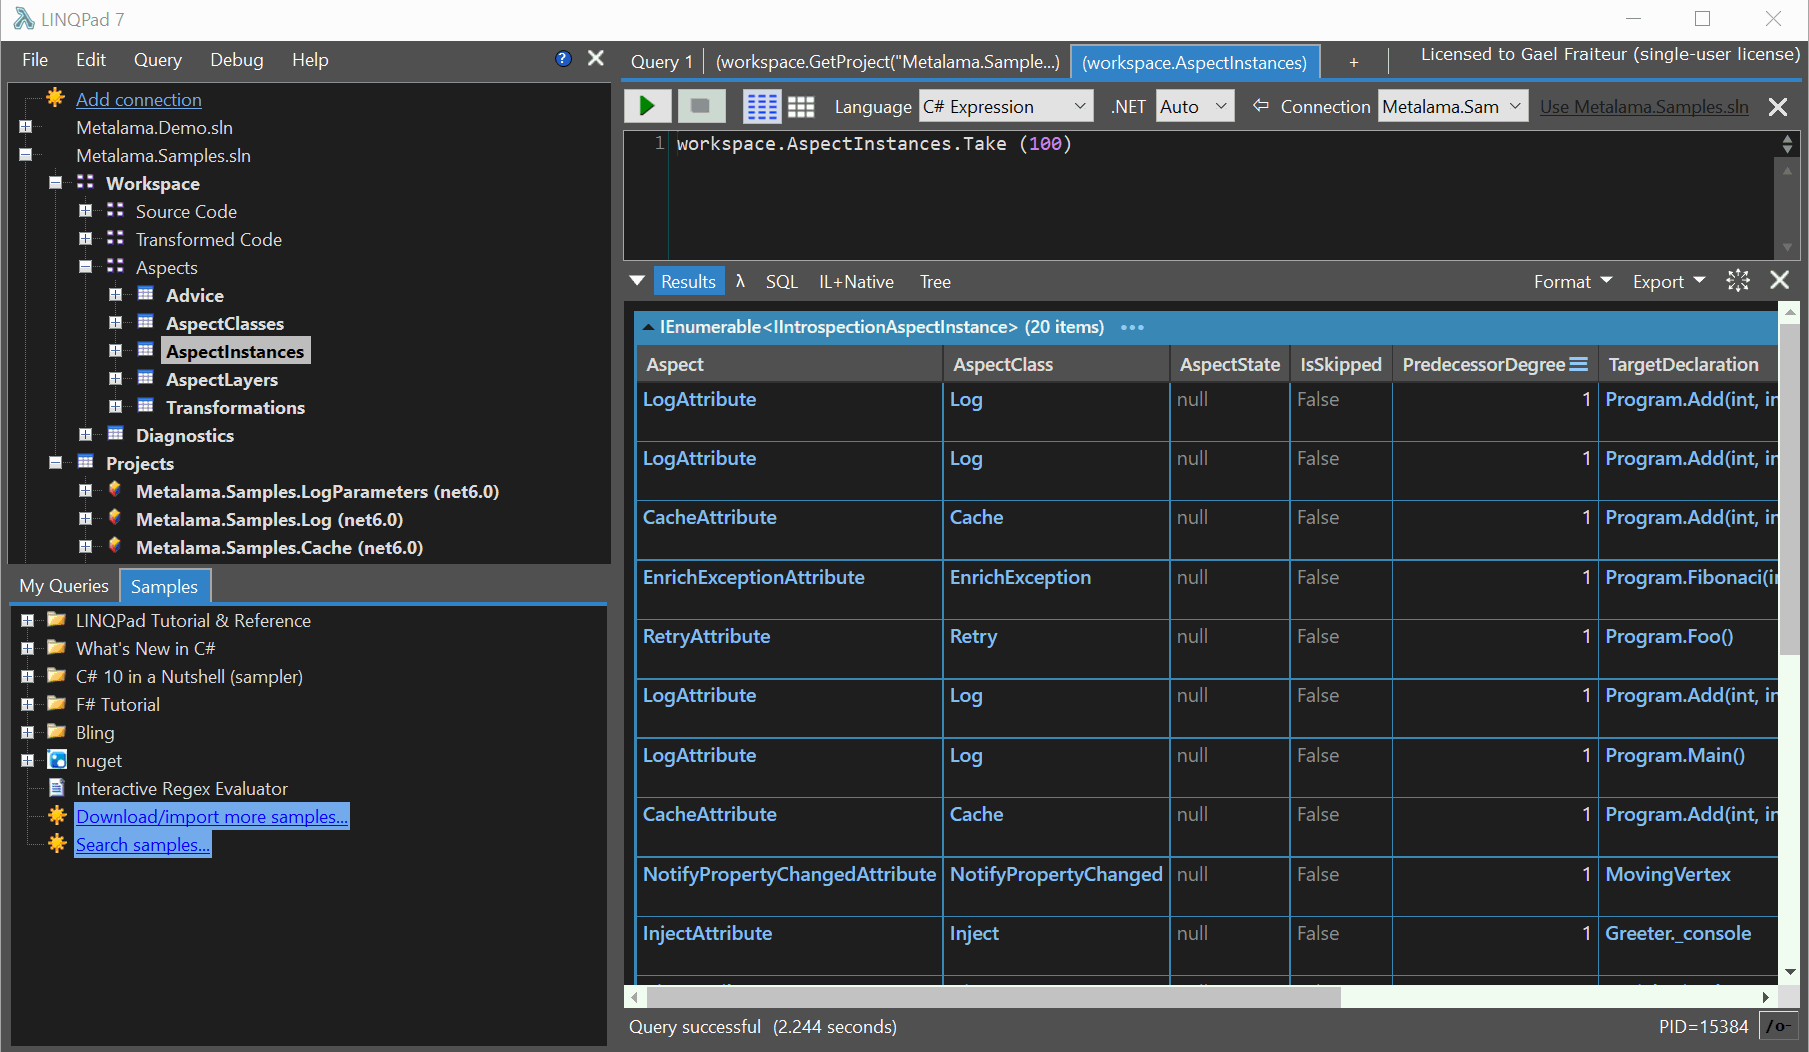
Task: Click the editor vertical scrollbar down arrow
Action: click(1788, 247)
